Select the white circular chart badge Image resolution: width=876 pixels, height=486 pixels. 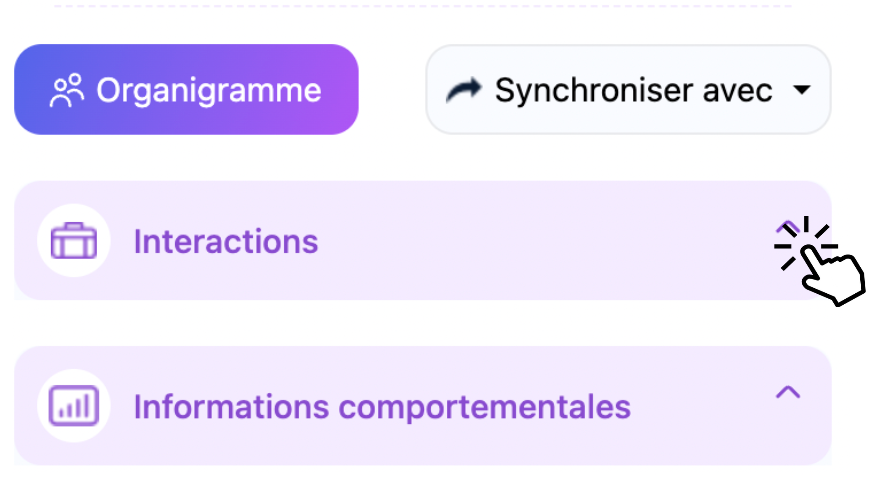point(74,406)
